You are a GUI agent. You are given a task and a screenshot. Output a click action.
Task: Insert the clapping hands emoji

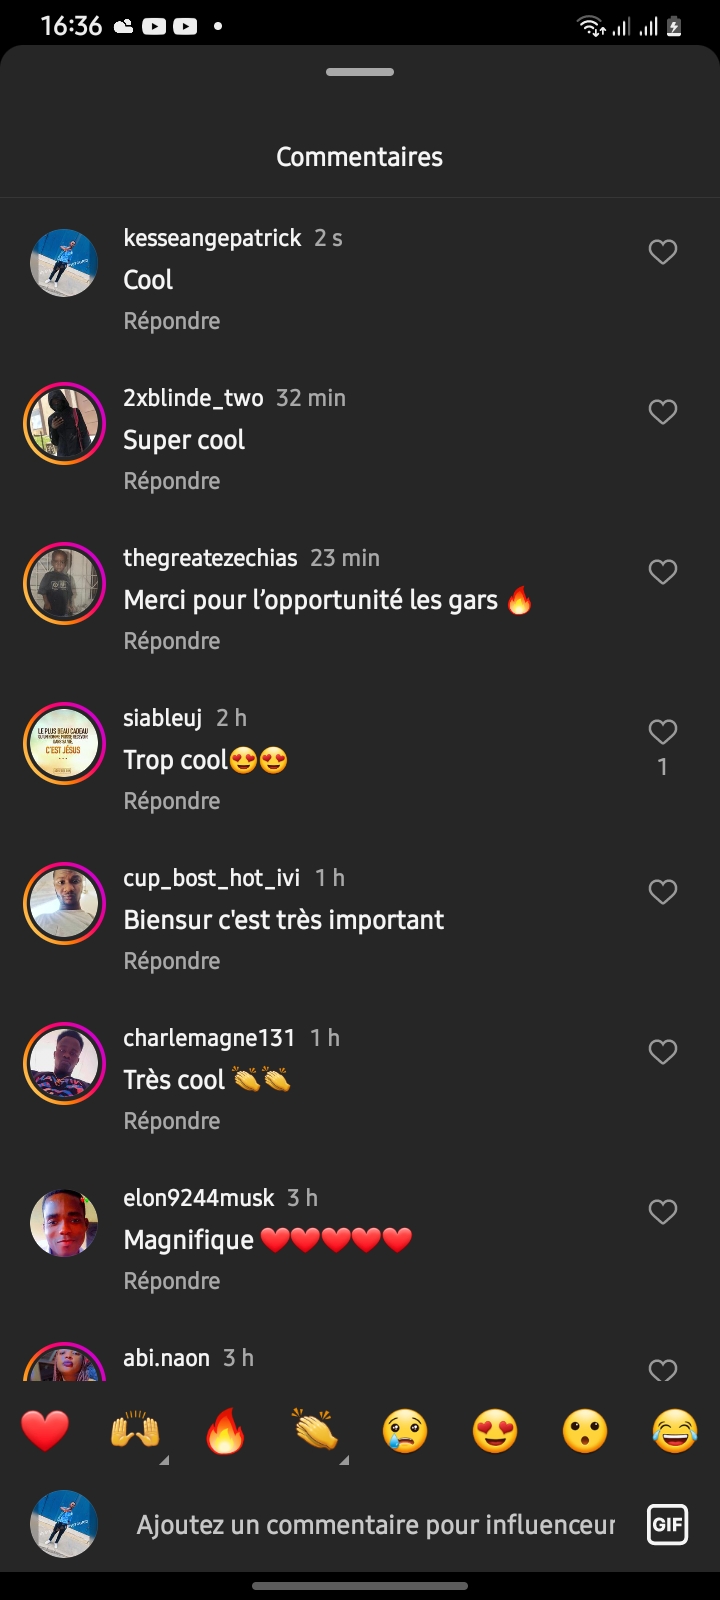click(x=315, y=1431)
